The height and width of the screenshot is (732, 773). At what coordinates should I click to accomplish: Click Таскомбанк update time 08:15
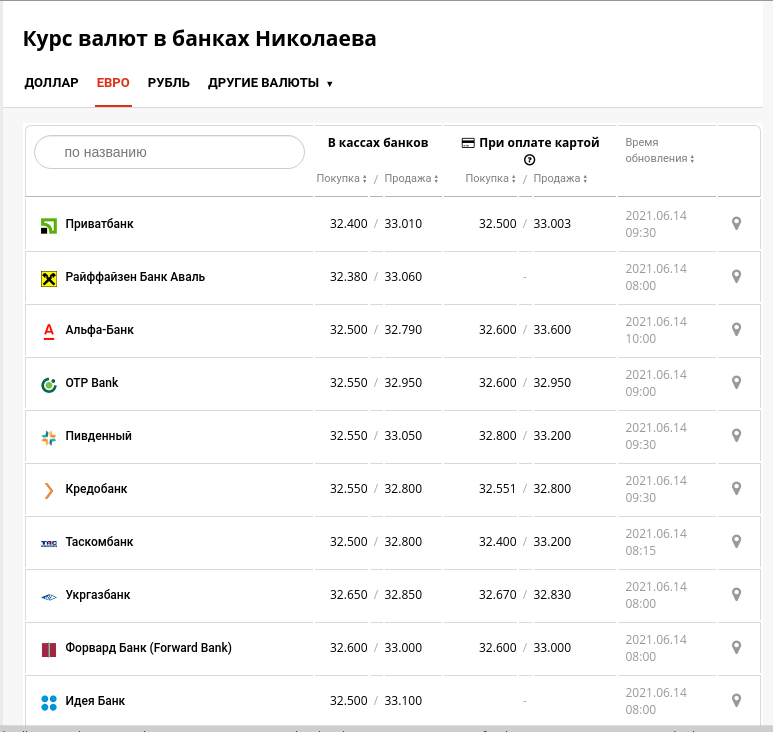click(x=640, y=551)
